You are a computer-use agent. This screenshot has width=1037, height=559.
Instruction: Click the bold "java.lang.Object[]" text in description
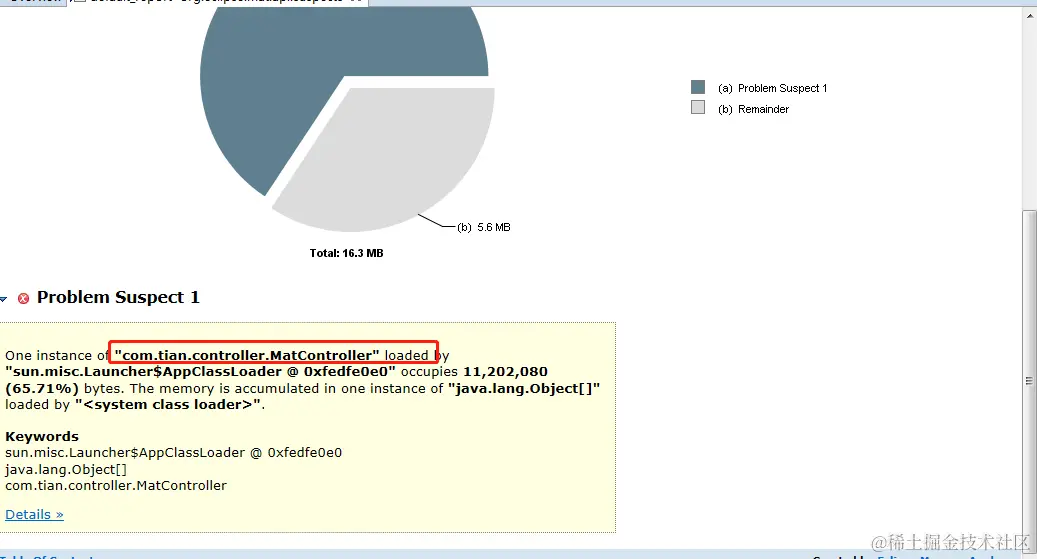coord(524,388)
